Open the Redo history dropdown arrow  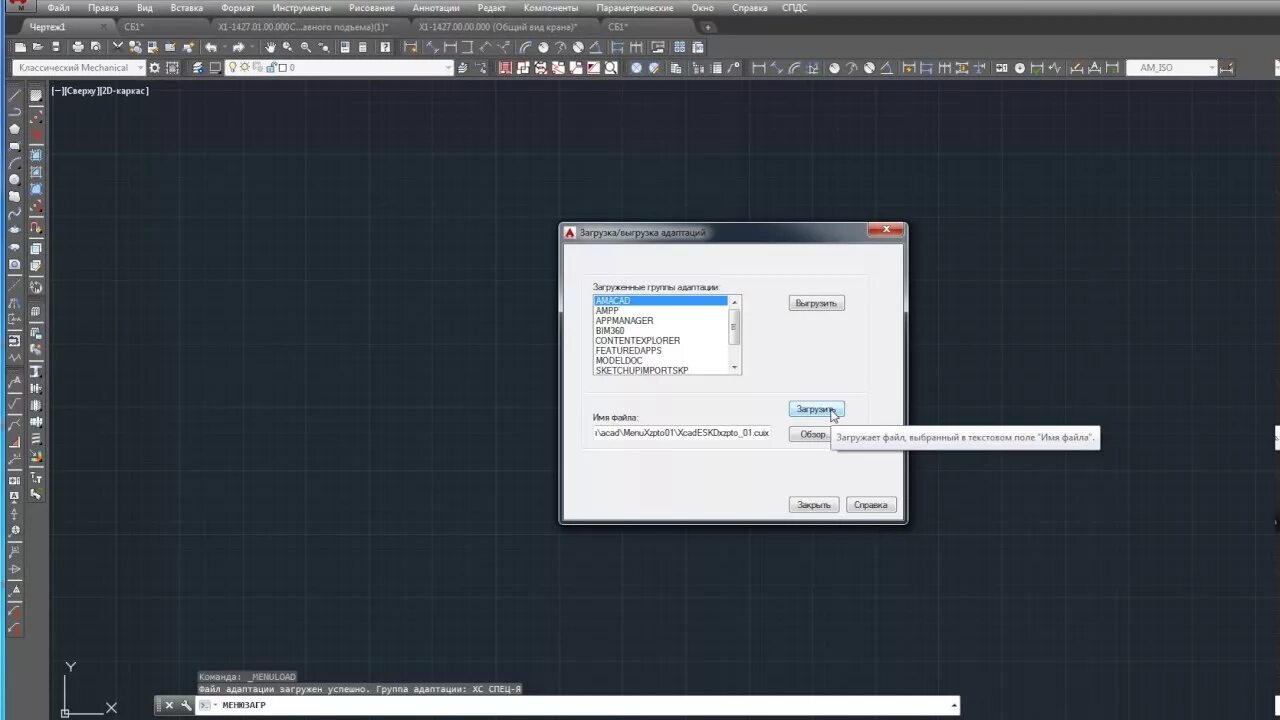point(252,47)
